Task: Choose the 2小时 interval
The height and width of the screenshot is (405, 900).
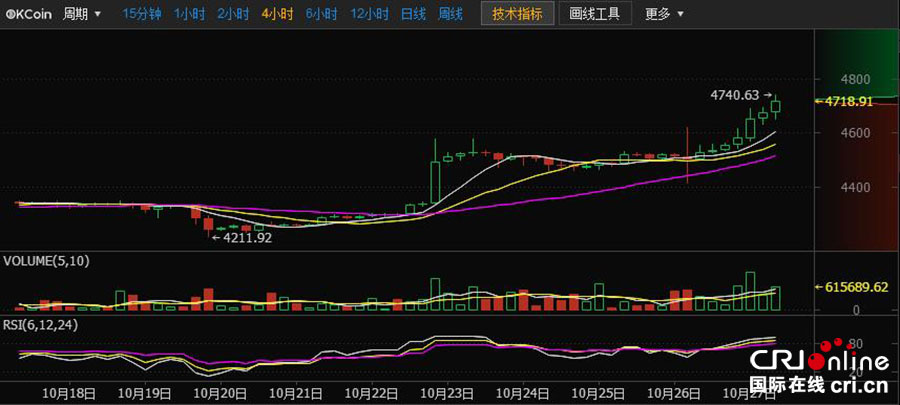Action: click(x=232, y=15)
